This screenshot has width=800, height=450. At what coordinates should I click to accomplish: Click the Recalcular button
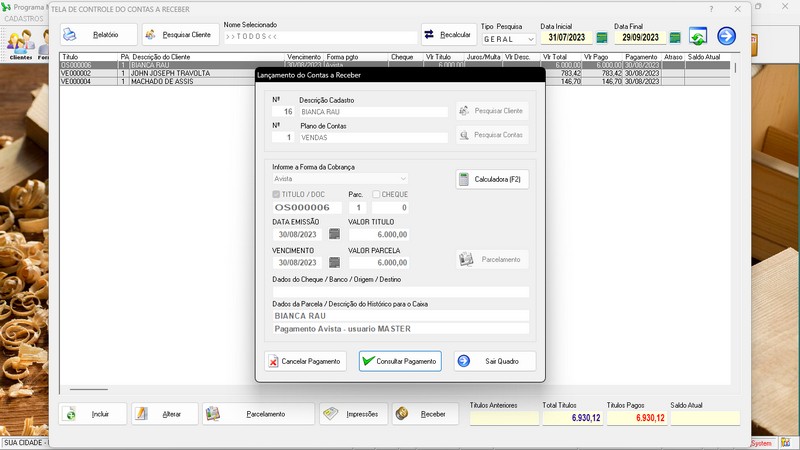(x=448, y=34)
